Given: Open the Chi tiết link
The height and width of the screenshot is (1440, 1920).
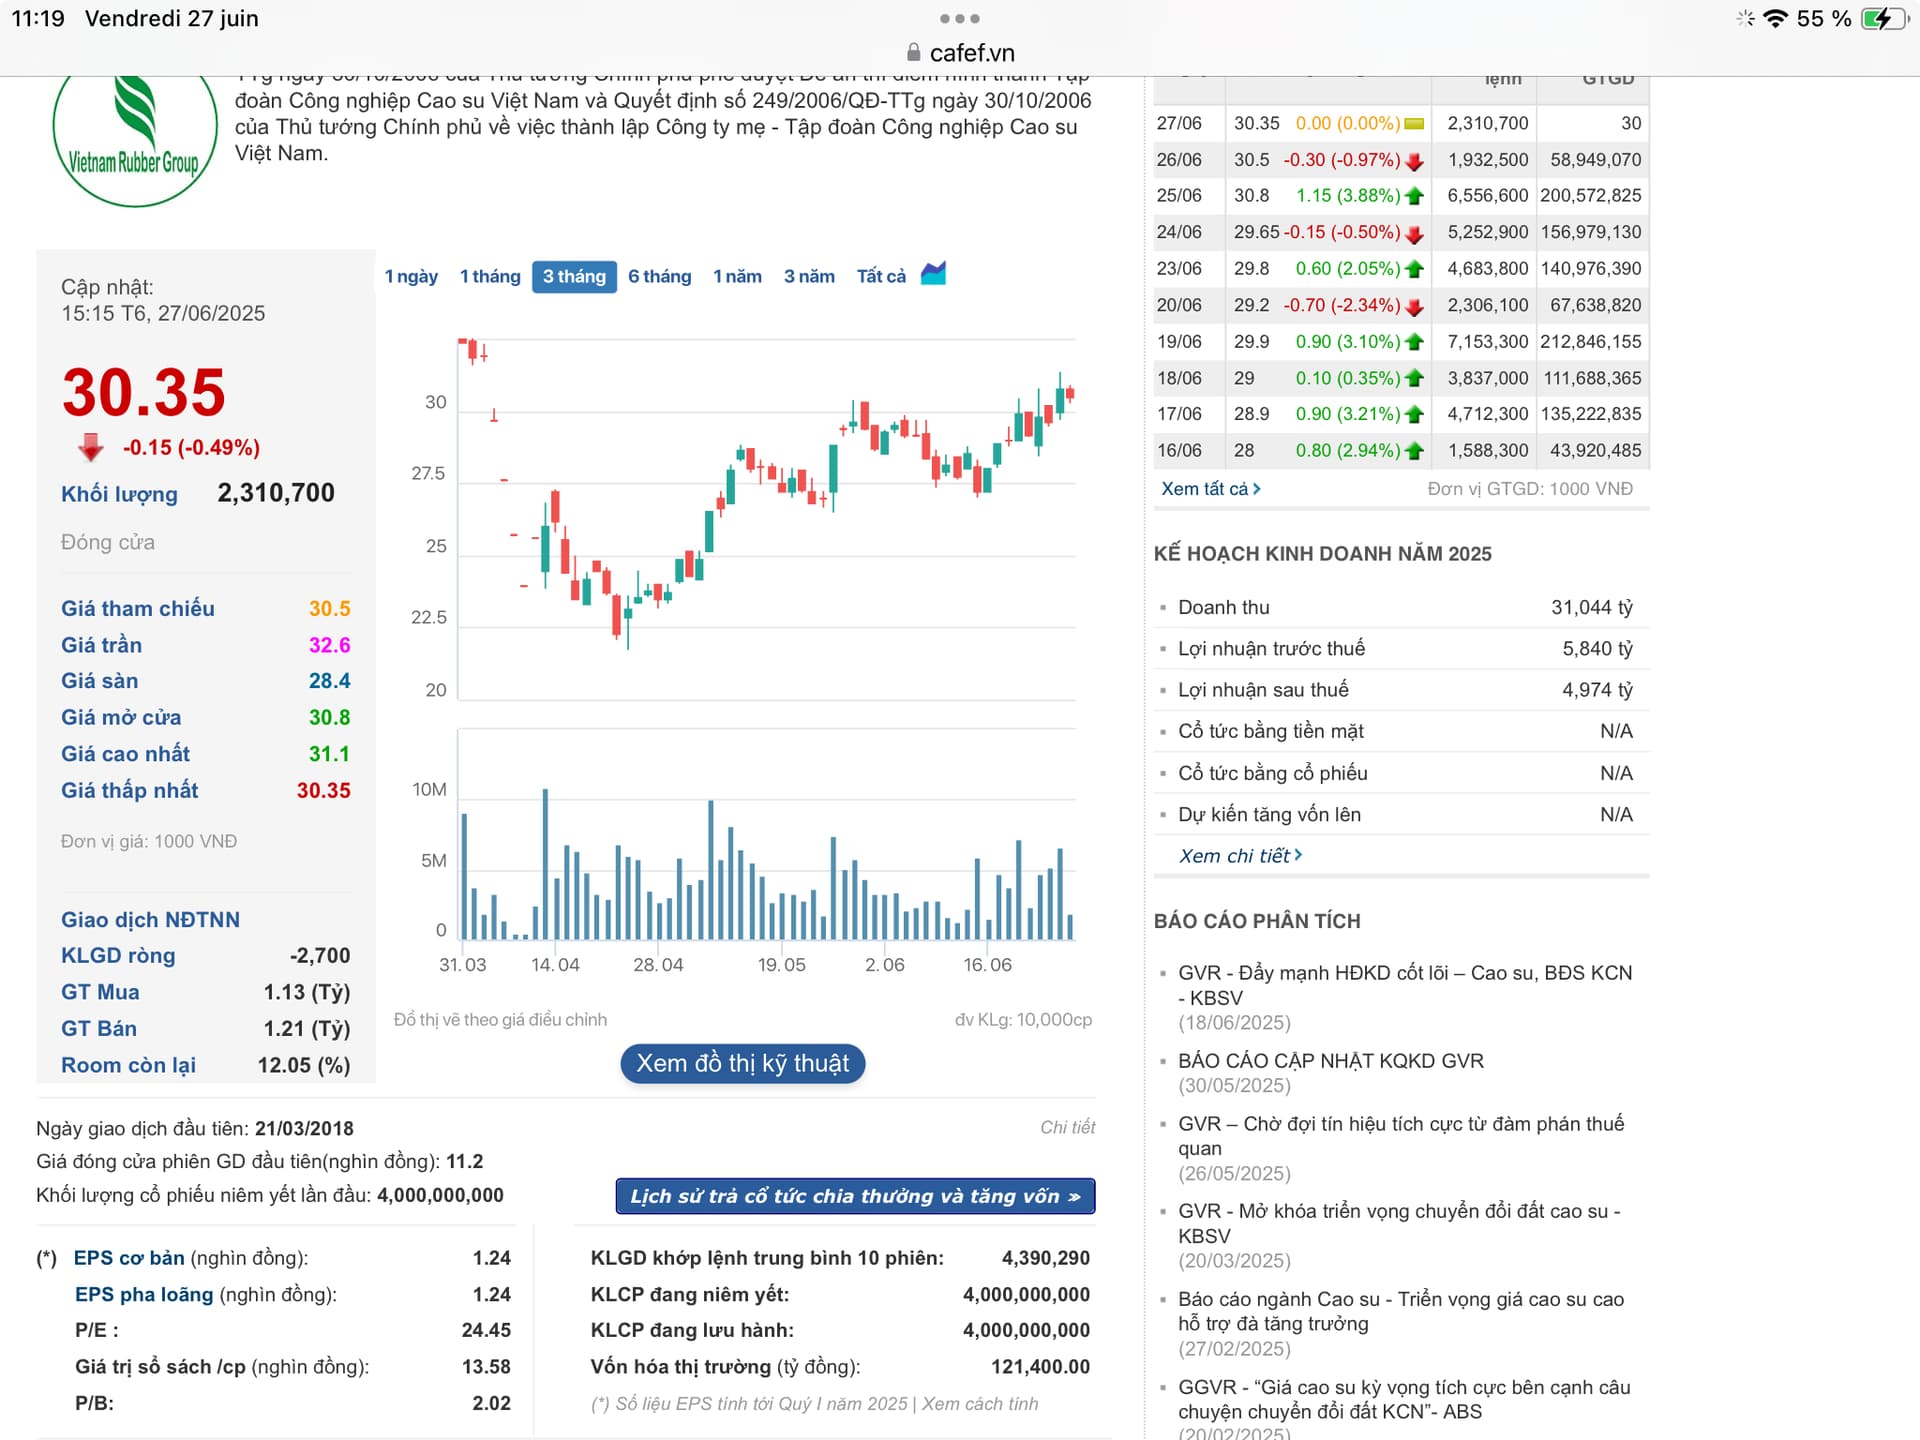Looking at the screenshot, I should point(1067,1127).
